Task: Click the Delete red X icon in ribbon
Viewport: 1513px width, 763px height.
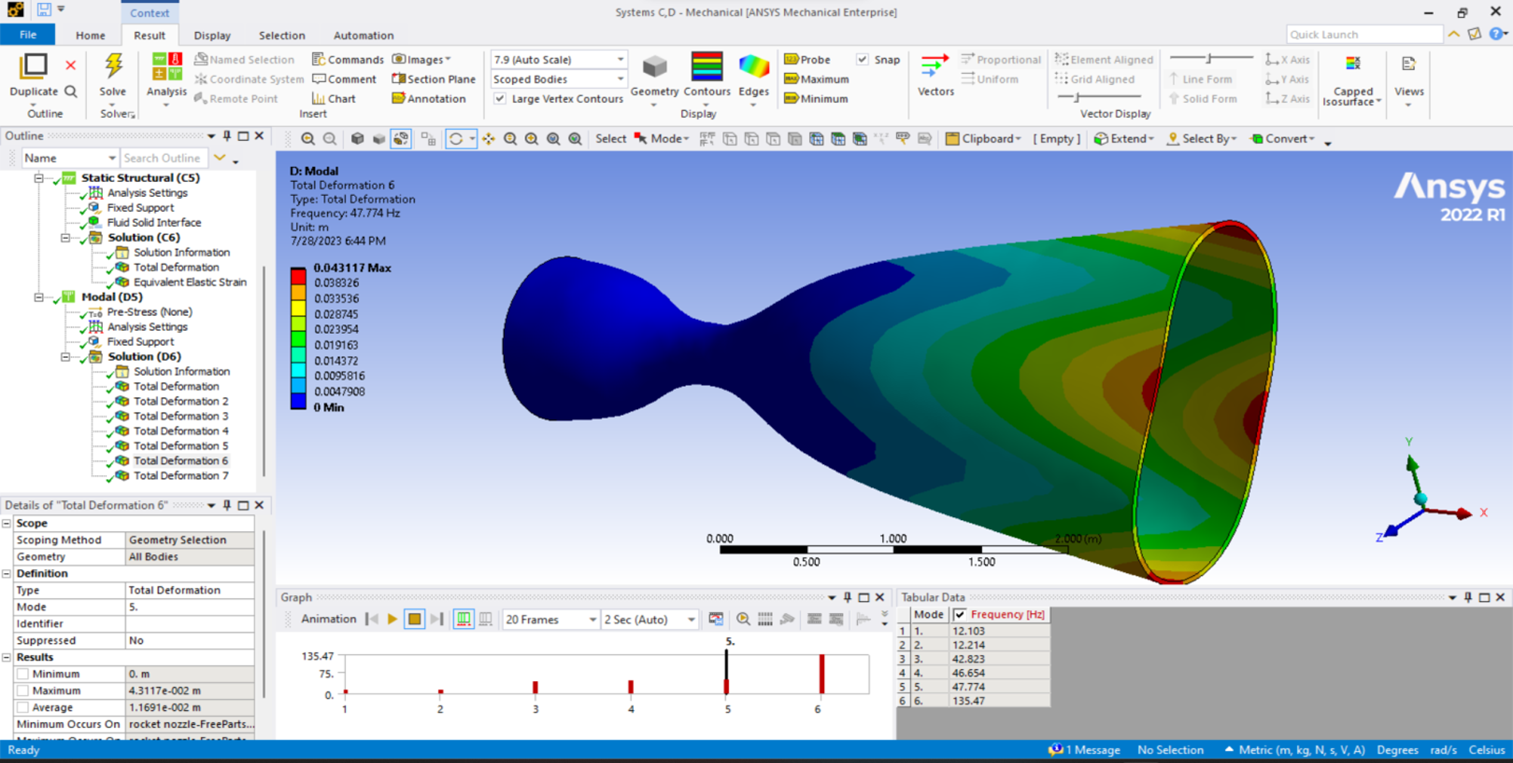Action: [70, 65]
